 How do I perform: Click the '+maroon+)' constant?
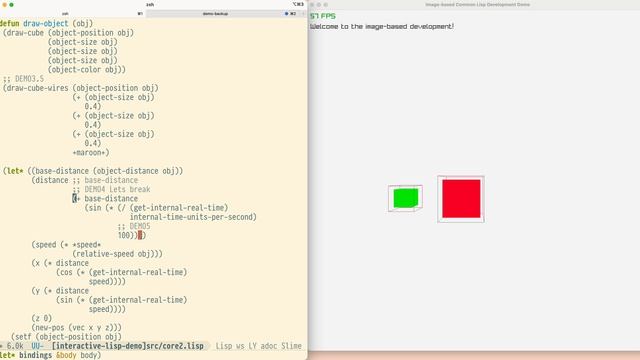(x=91, y=152)
